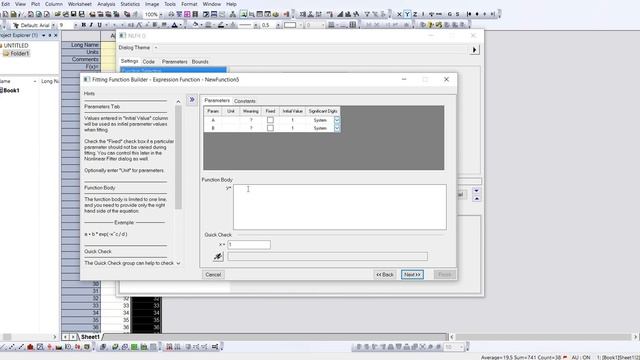
Task: Click the Save Template disk icon
Action: pos(82,14)
